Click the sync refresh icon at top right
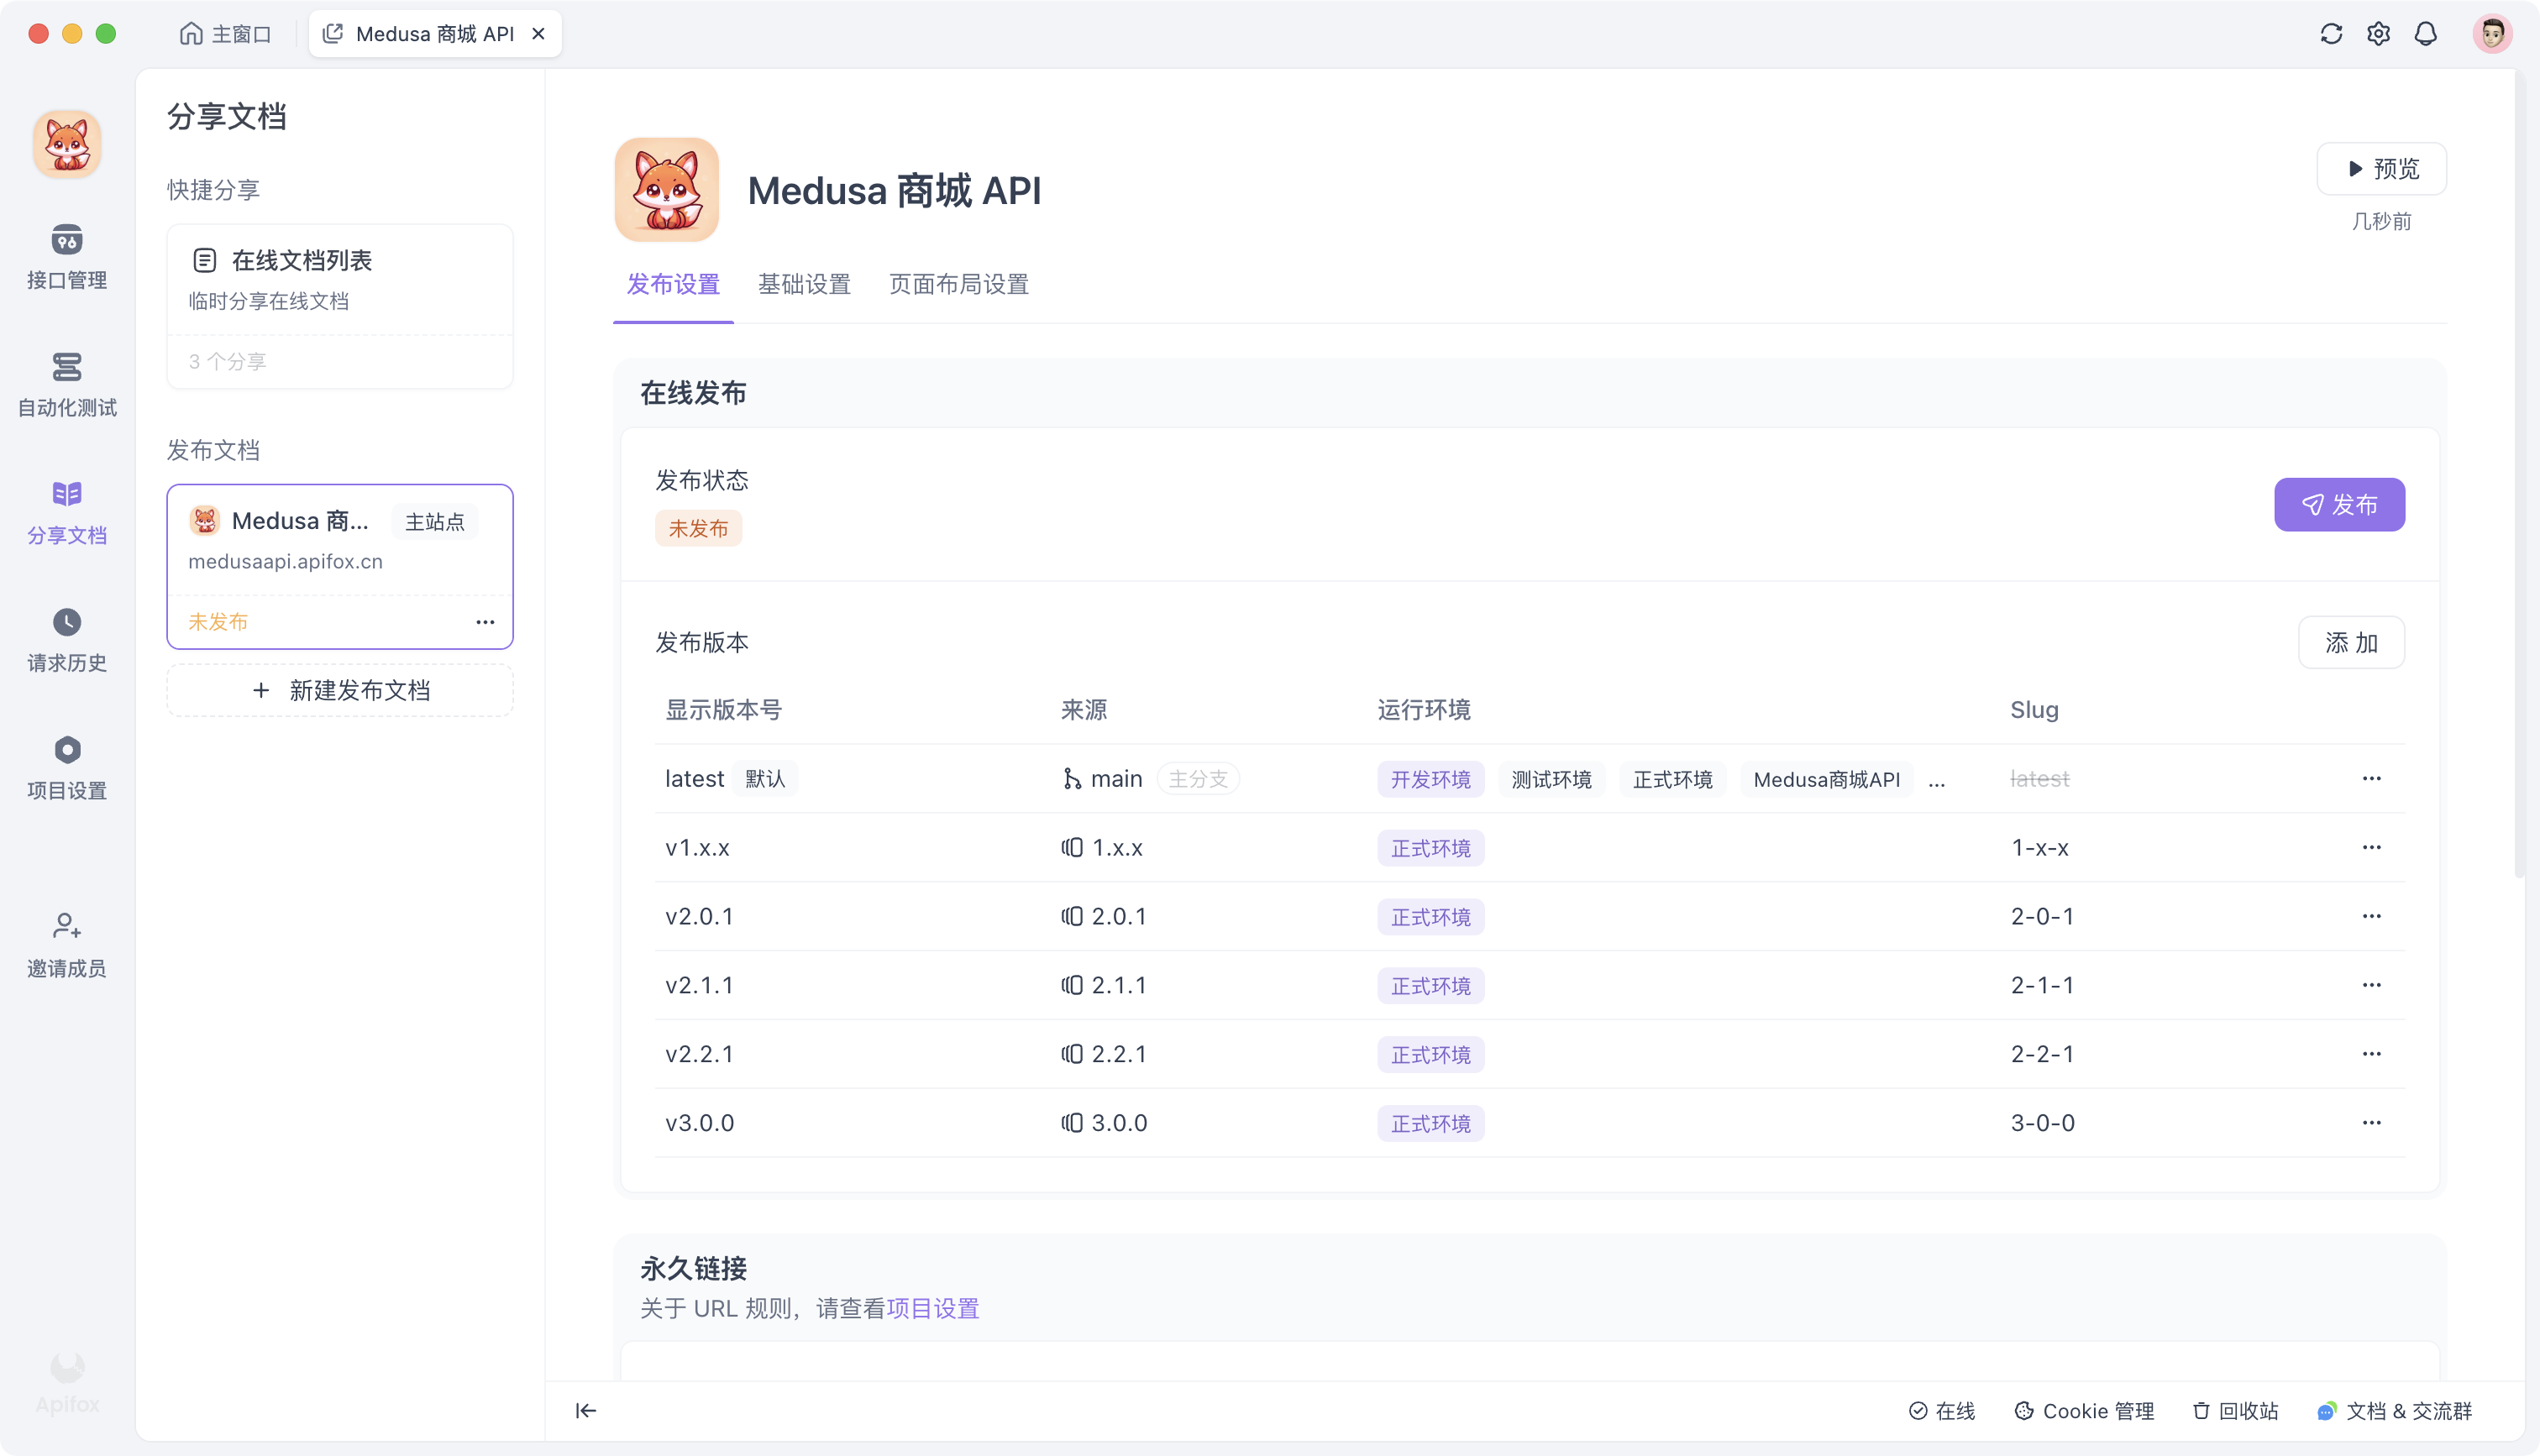This screenshot has width=2540, height=1456. click(x=2331, y=33)
